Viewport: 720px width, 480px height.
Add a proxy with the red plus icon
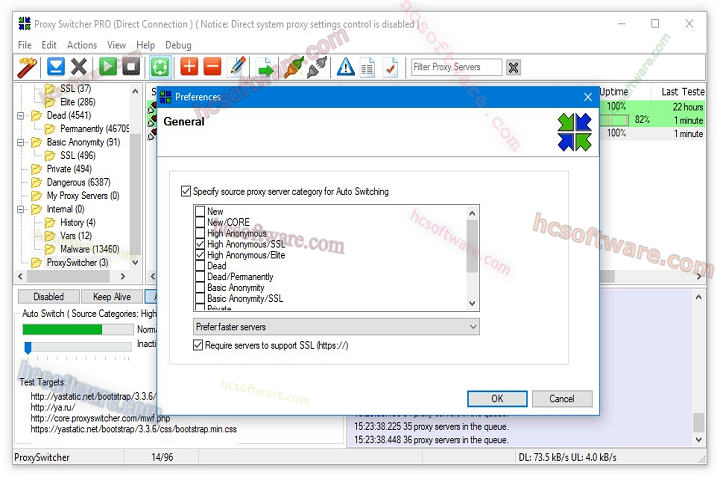coord(189,67)
